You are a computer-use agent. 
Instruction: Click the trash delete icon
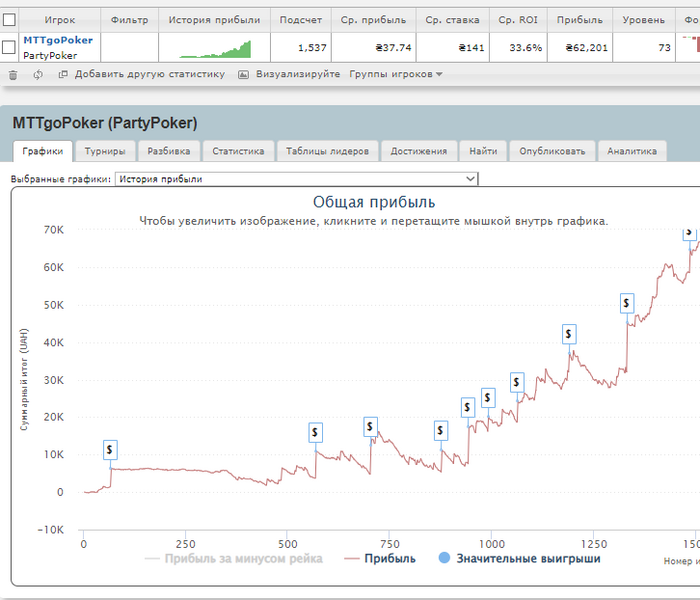click(x=13, y=75)
